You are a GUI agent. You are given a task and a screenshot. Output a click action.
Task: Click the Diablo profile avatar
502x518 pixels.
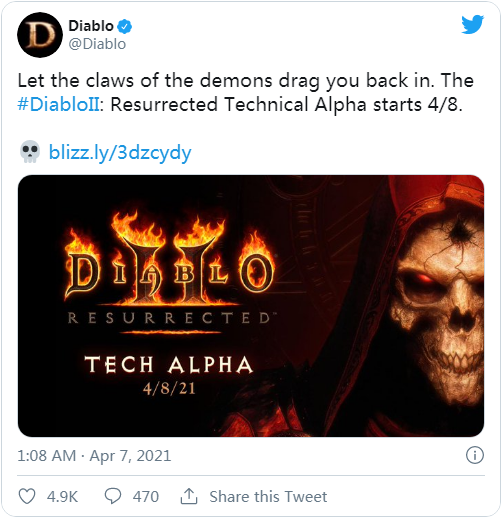pos(40,35)
